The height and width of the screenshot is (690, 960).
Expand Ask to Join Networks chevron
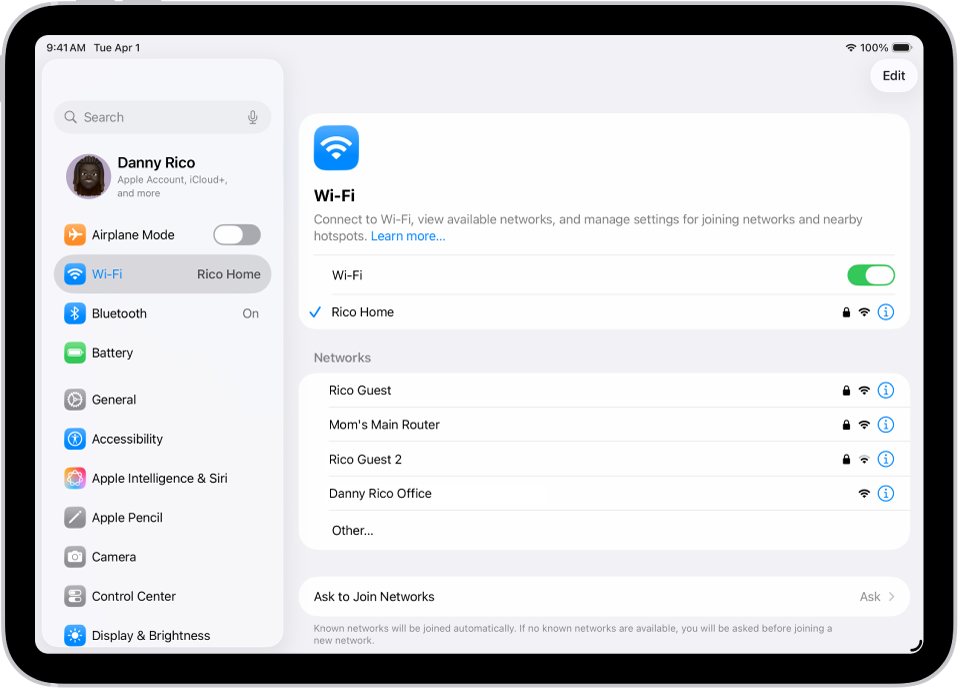coord(891,597)
